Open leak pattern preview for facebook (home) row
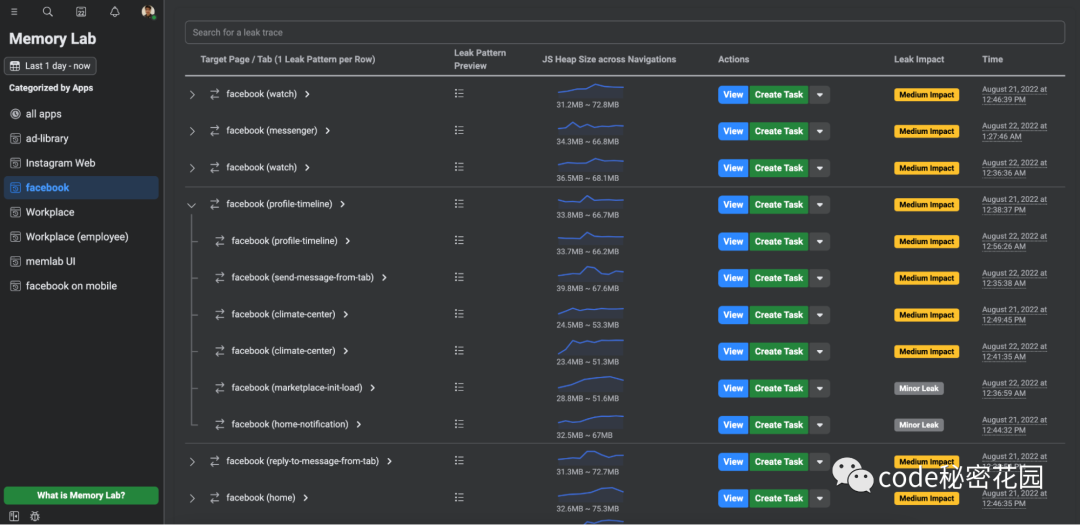1080x525 pixels. [x=459, y=497]
